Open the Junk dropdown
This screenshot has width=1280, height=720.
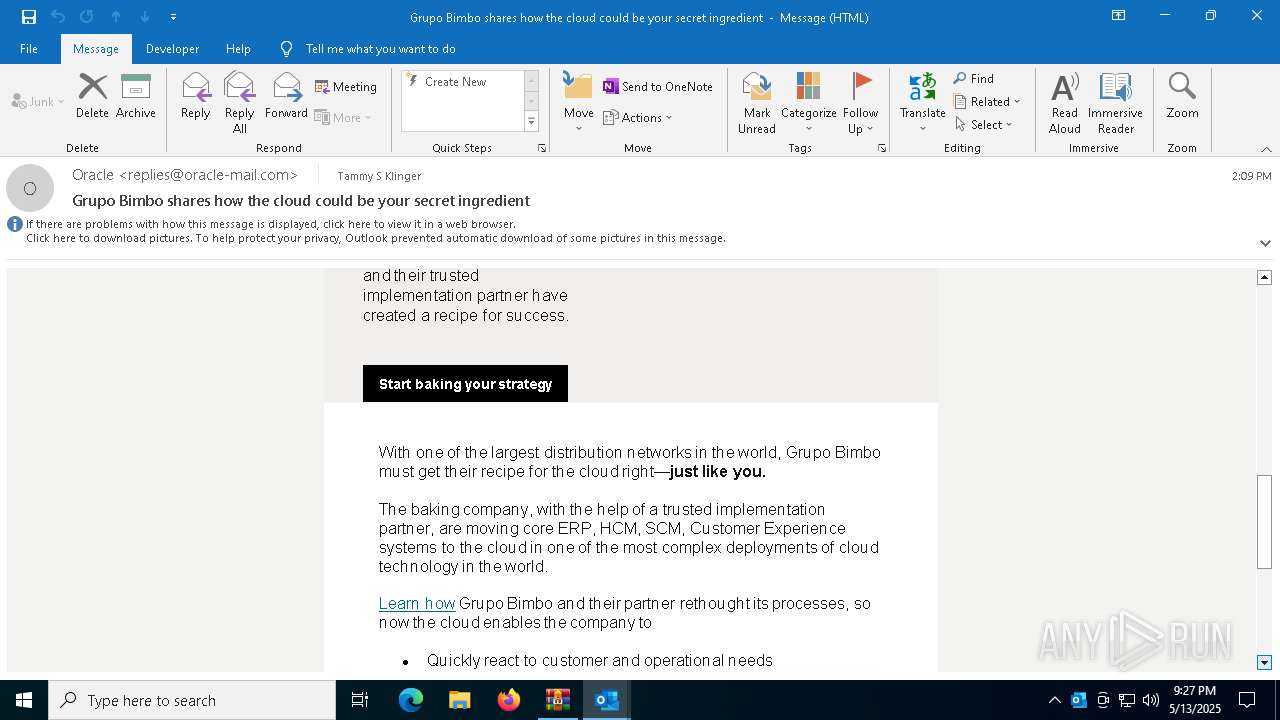pyautogui.click(x=38, y=101)
